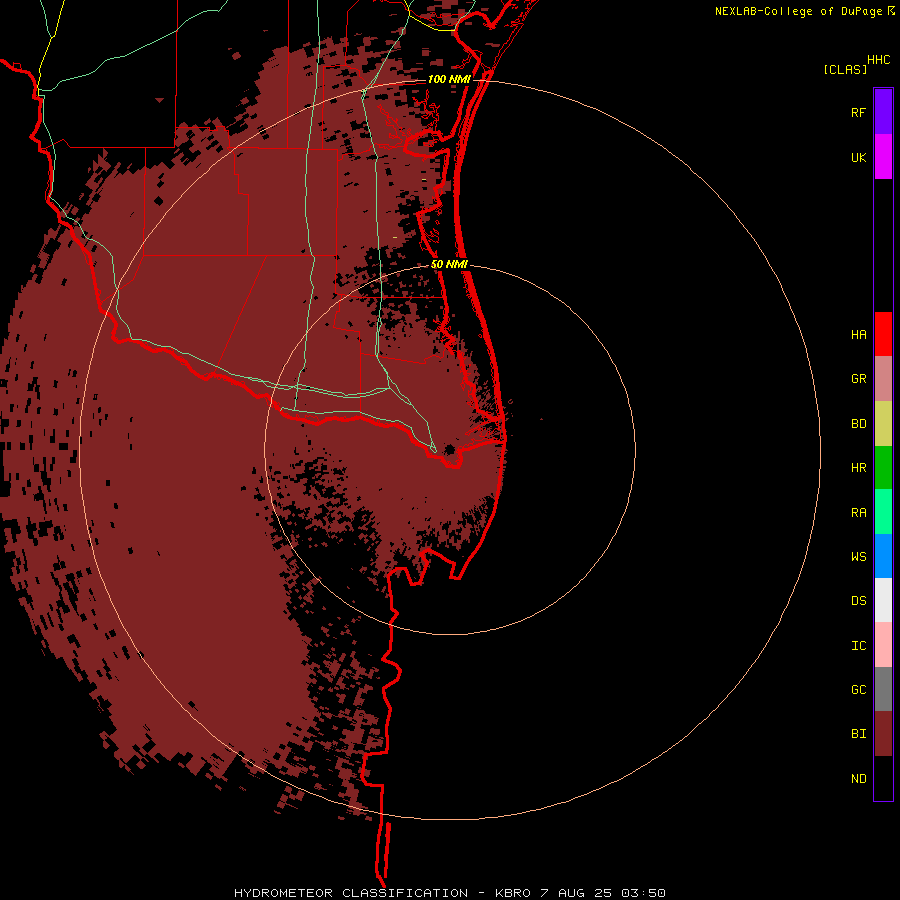900x900 pixels.
Task: Click the RF purple legend swatch
Action: pyautogui.click(x=883, y=111)
